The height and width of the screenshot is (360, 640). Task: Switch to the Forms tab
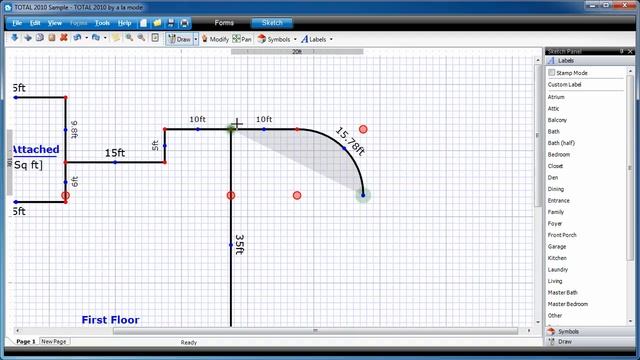coord(224,23)
